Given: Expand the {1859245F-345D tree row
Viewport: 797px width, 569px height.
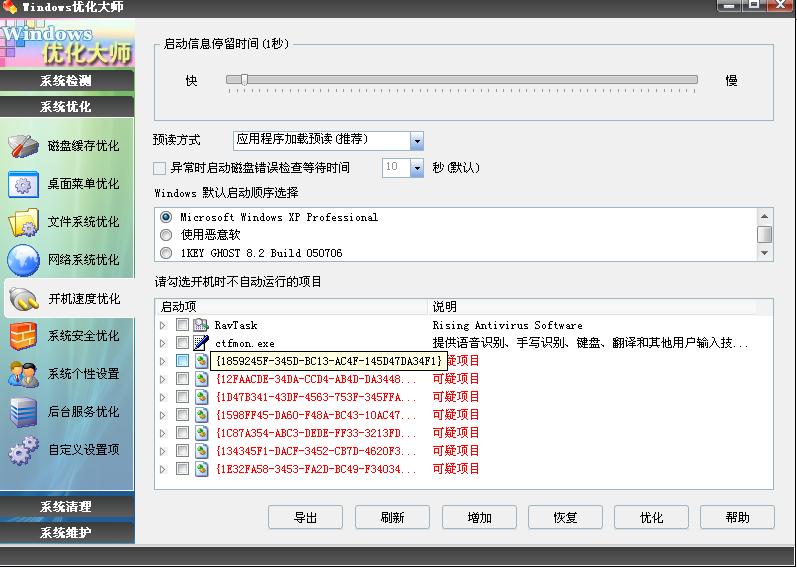Looking at the screenshot, I should (x=163, y=362).
